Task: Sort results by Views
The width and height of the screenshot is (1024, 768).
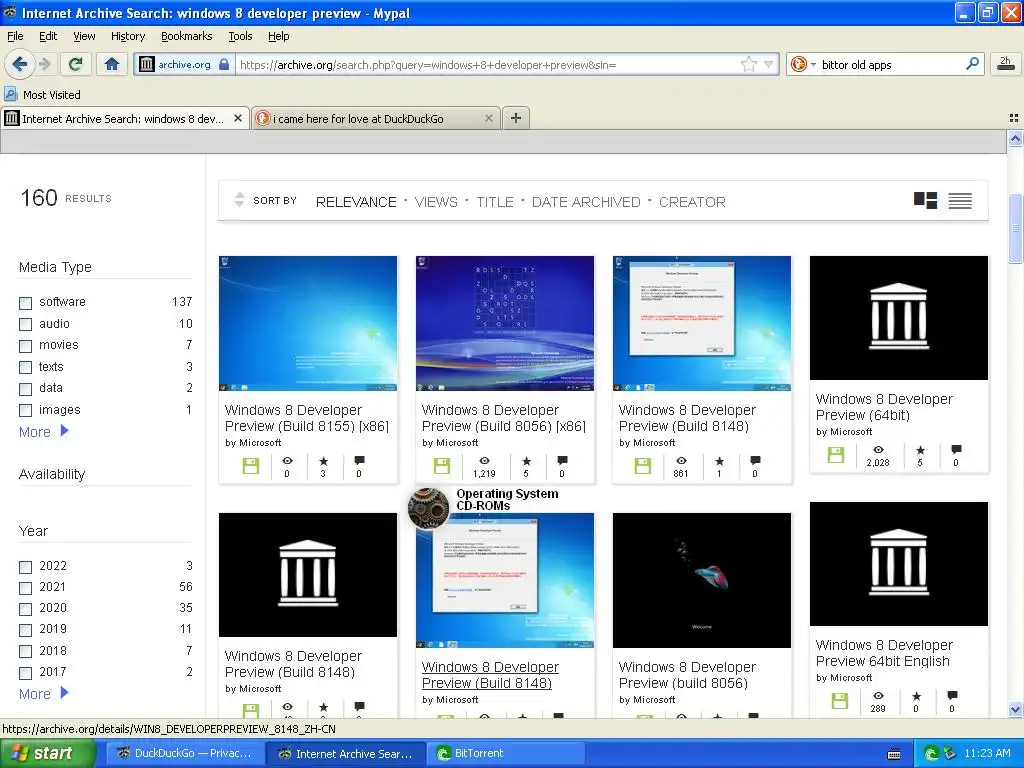Action: pyautogui.click(x=436, y=202)
